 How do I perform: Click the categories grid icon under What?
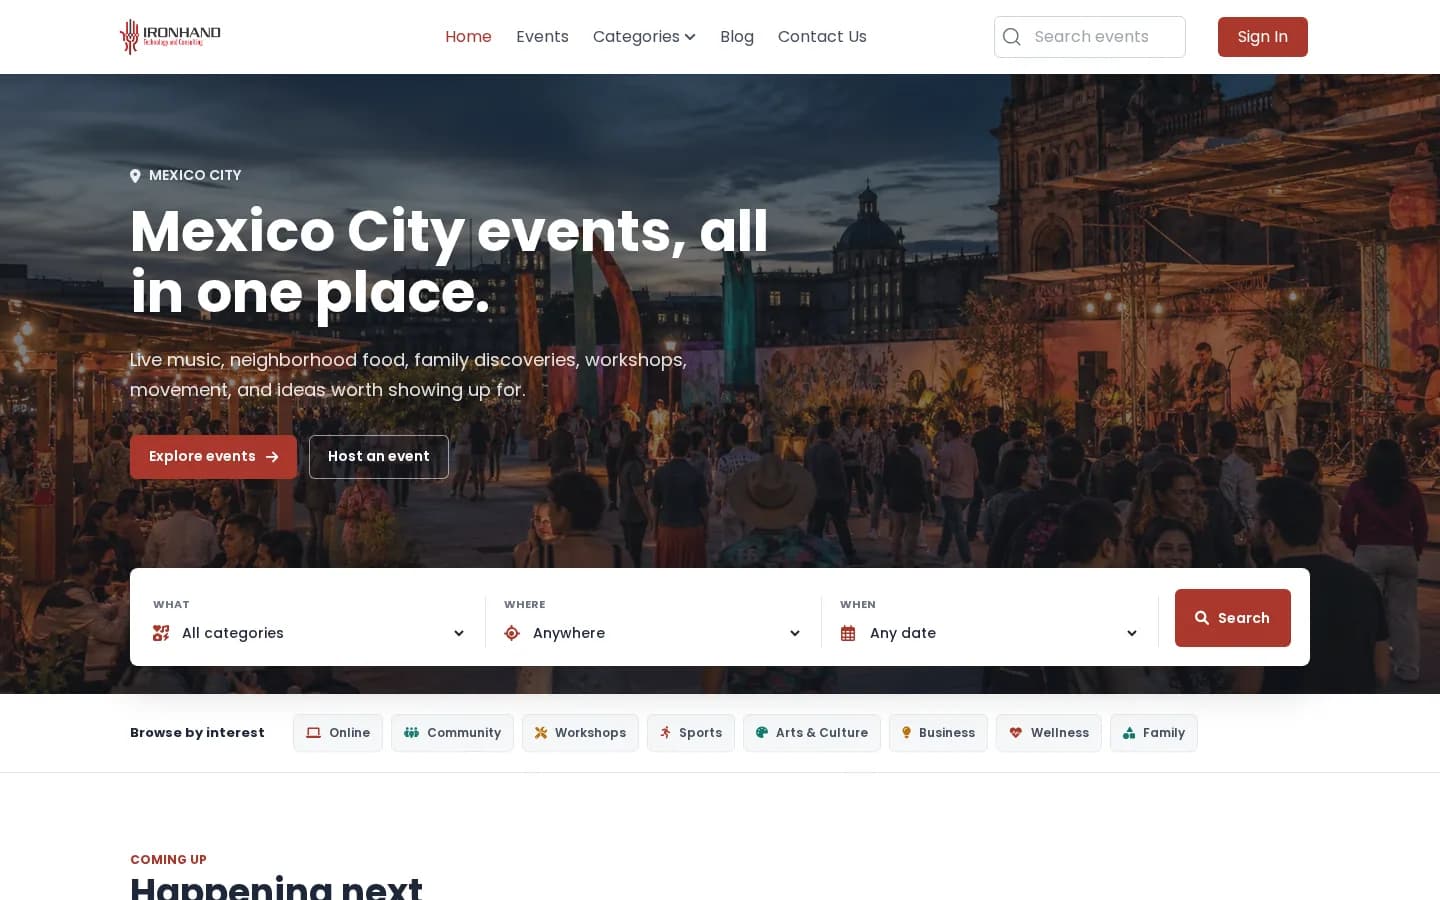[161, 633]
